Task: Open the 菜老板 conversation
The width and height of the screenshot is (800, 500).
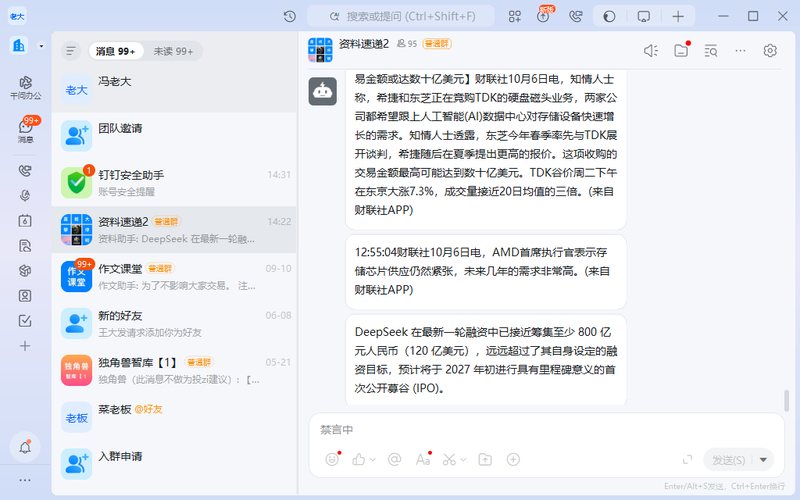Action: point(174,417)
